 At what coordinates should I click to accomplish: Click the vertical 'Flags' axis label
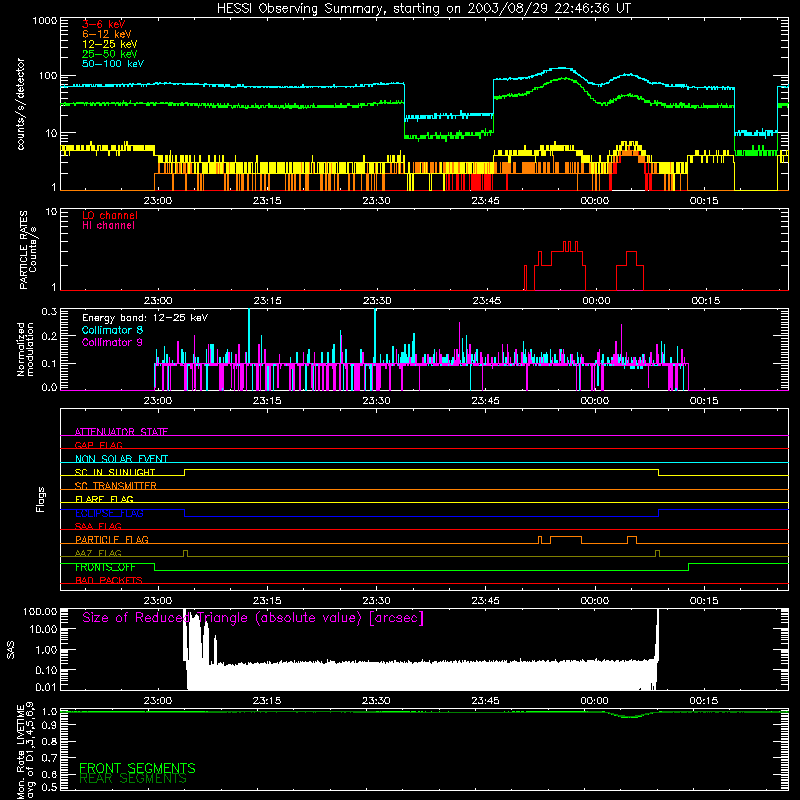point(41,499)
